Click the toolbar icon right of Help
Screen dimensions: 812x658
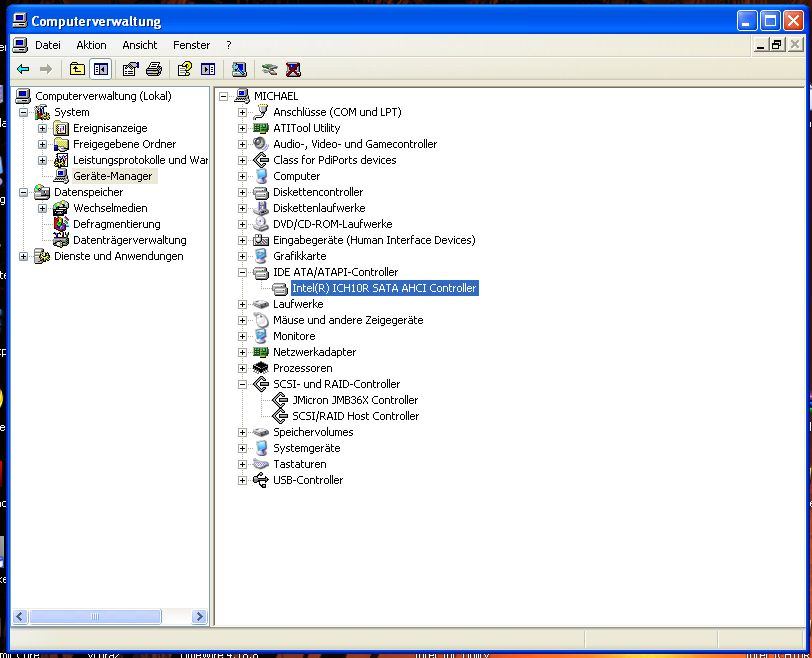tap(208, 69)
